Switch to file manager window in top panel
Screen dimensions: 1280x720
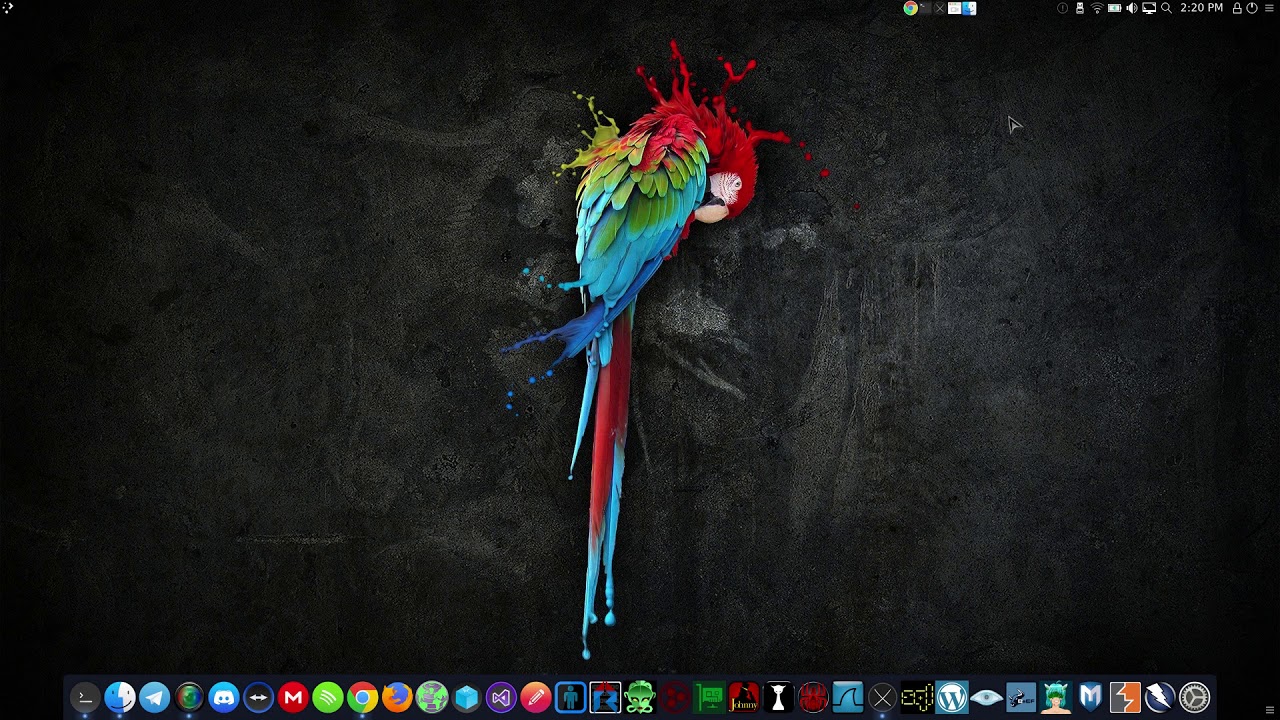point(969,8)
